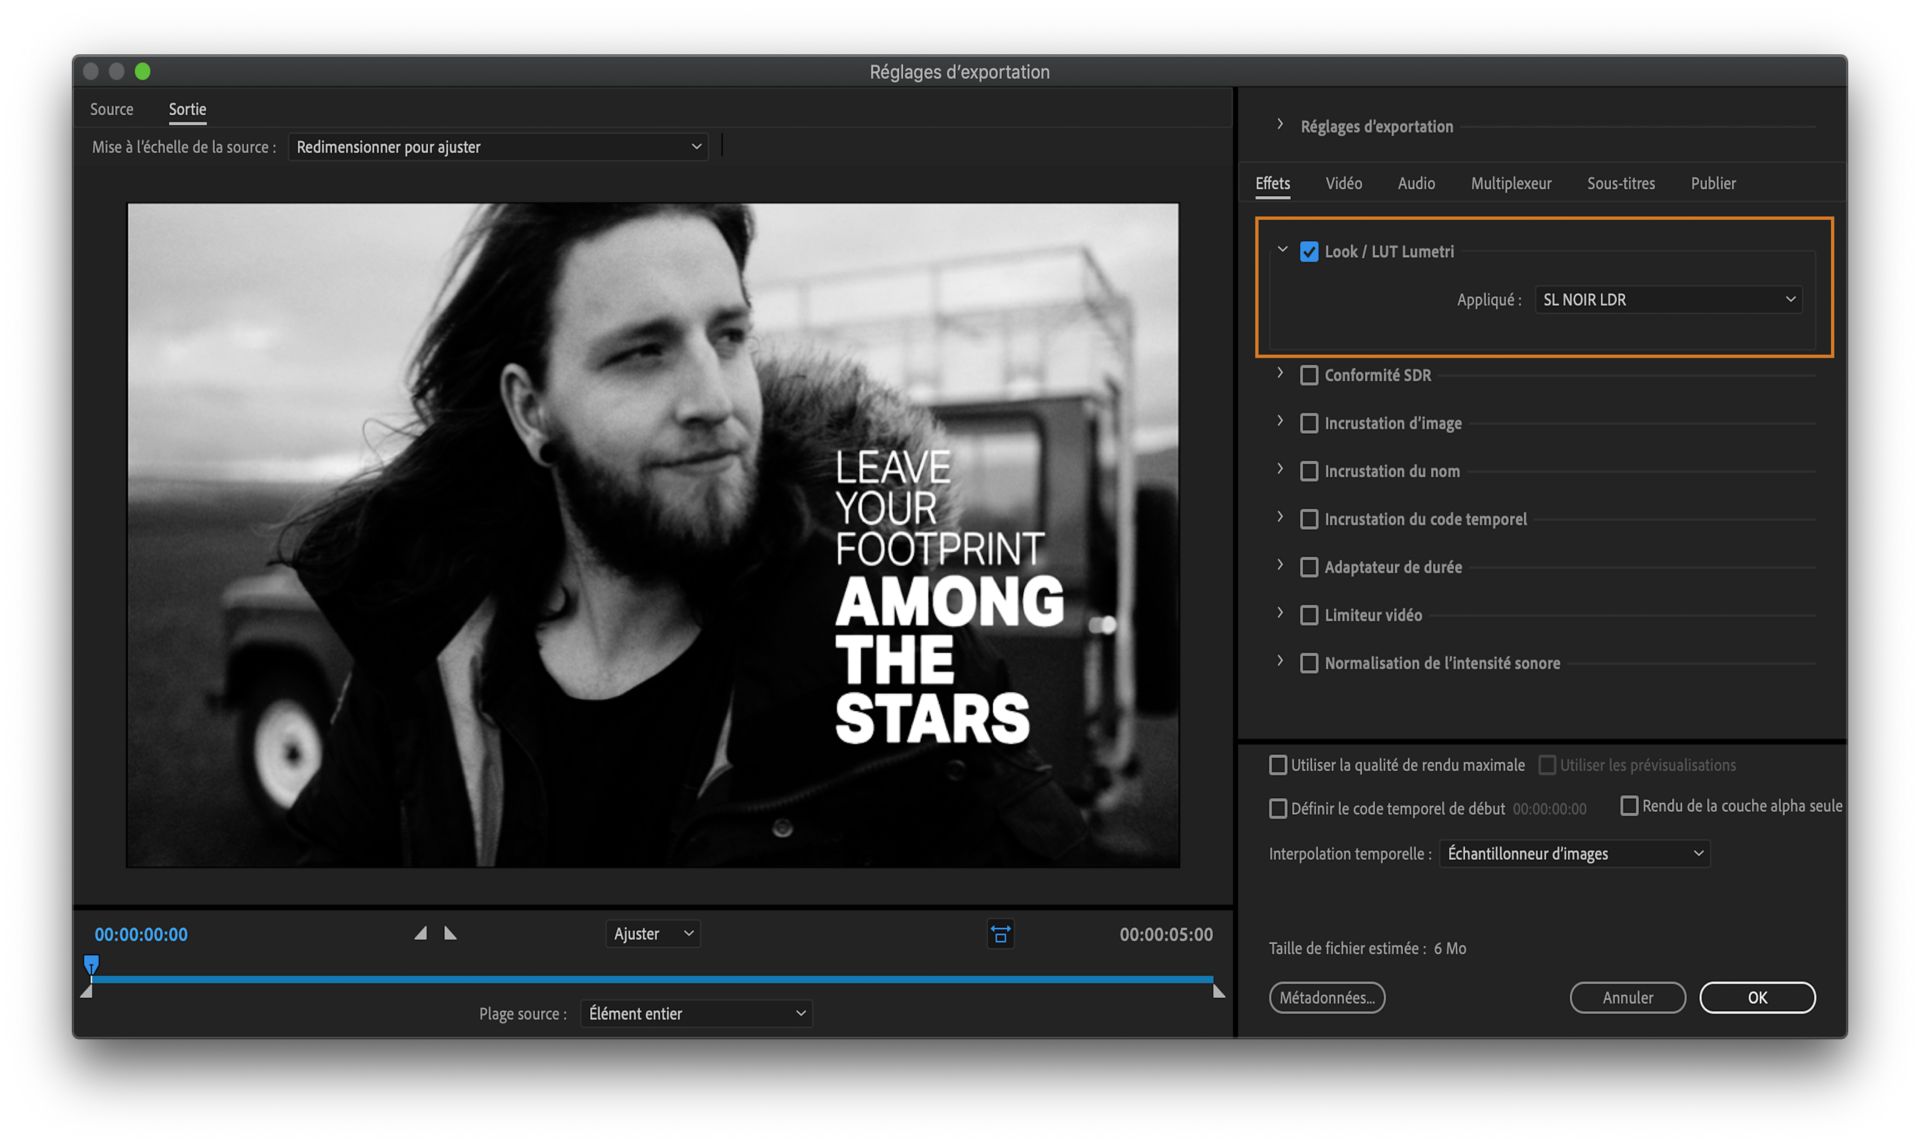Check Incrustation du code temporel
Screen dimensions: 1920x1146
point(1309,519)
